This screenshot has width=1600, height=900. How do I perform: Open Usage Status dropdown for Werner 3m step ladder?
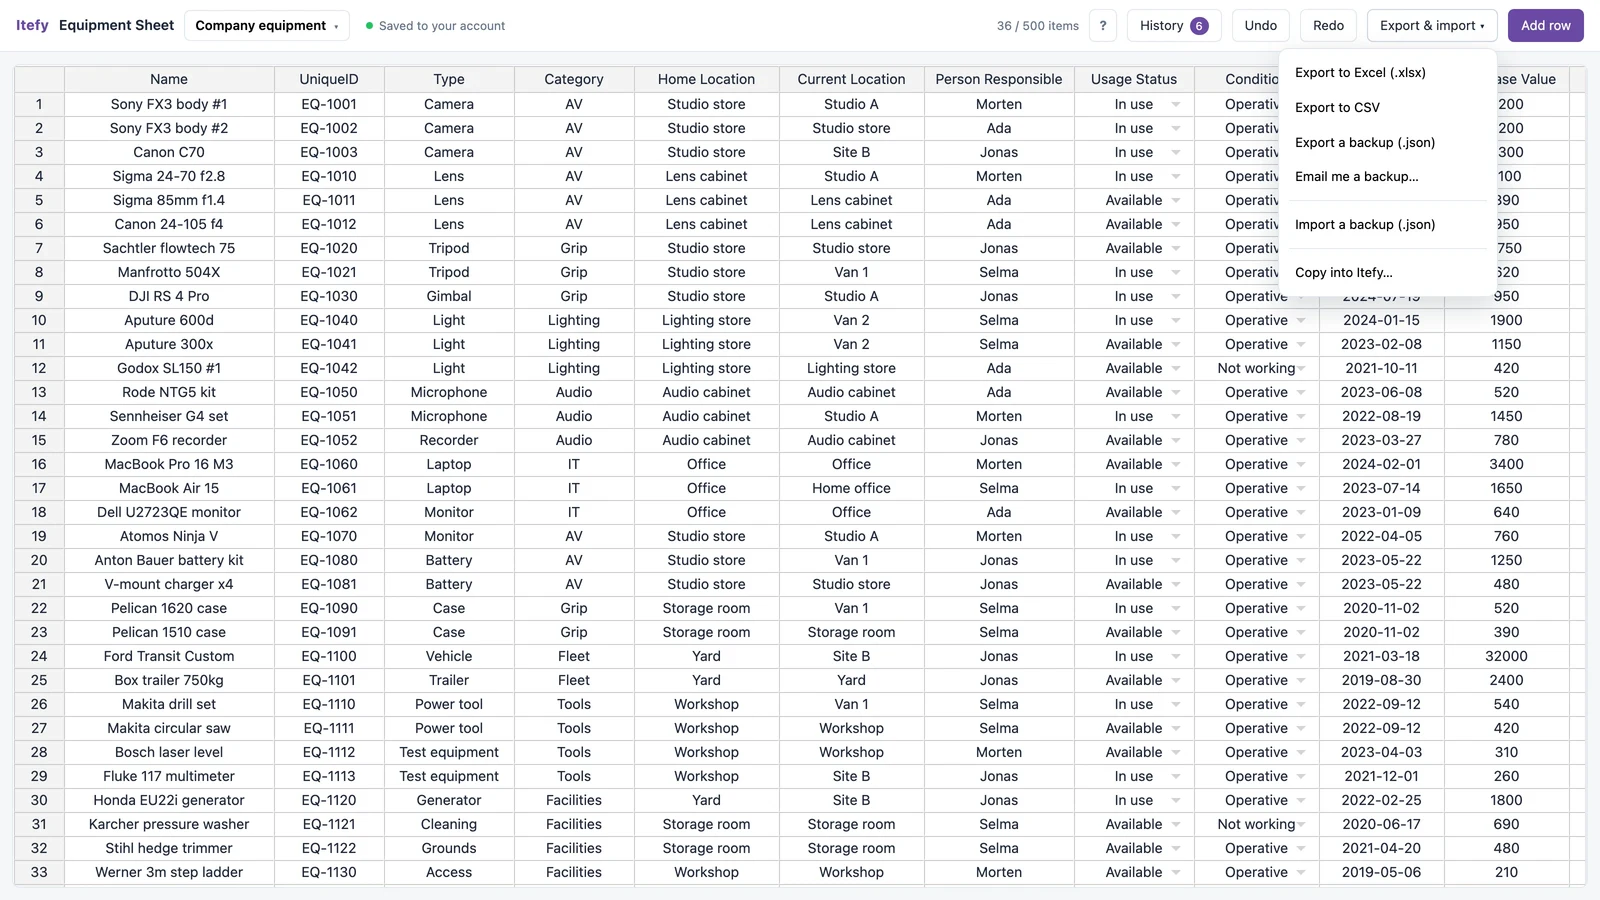[x=1176, y=873]
